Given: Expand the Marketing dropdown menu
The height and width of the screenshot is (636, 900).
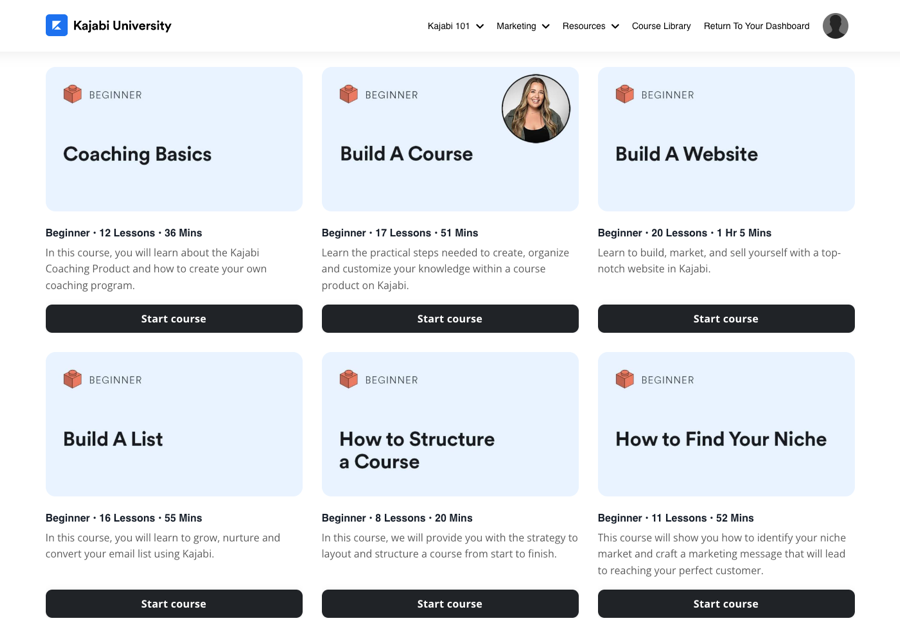Looking at the screenshot, I should click(x=522, y=26).
